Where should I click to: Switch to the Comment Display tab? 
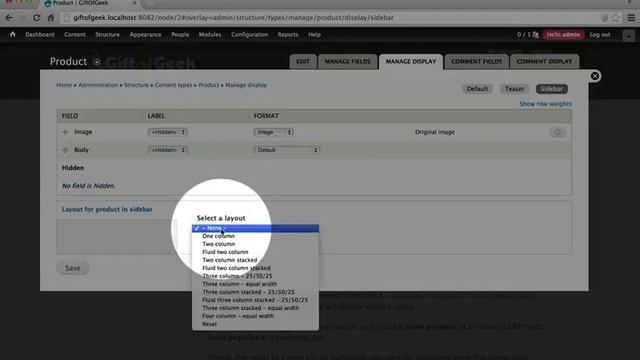(544, 62)
